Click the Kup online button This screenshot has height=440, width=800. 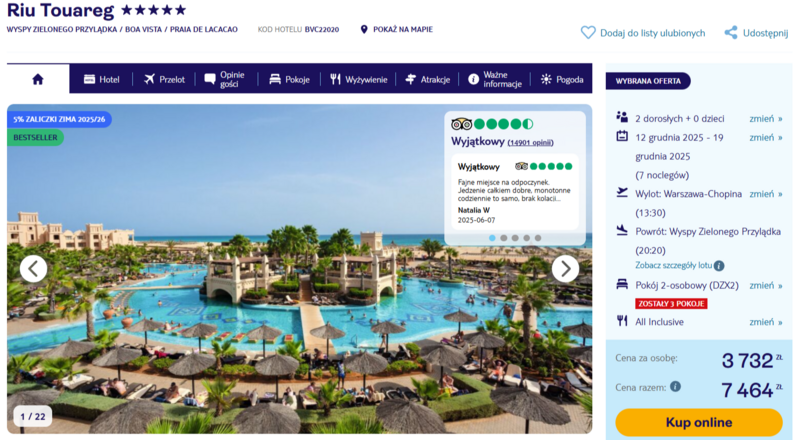pos(698,423)
